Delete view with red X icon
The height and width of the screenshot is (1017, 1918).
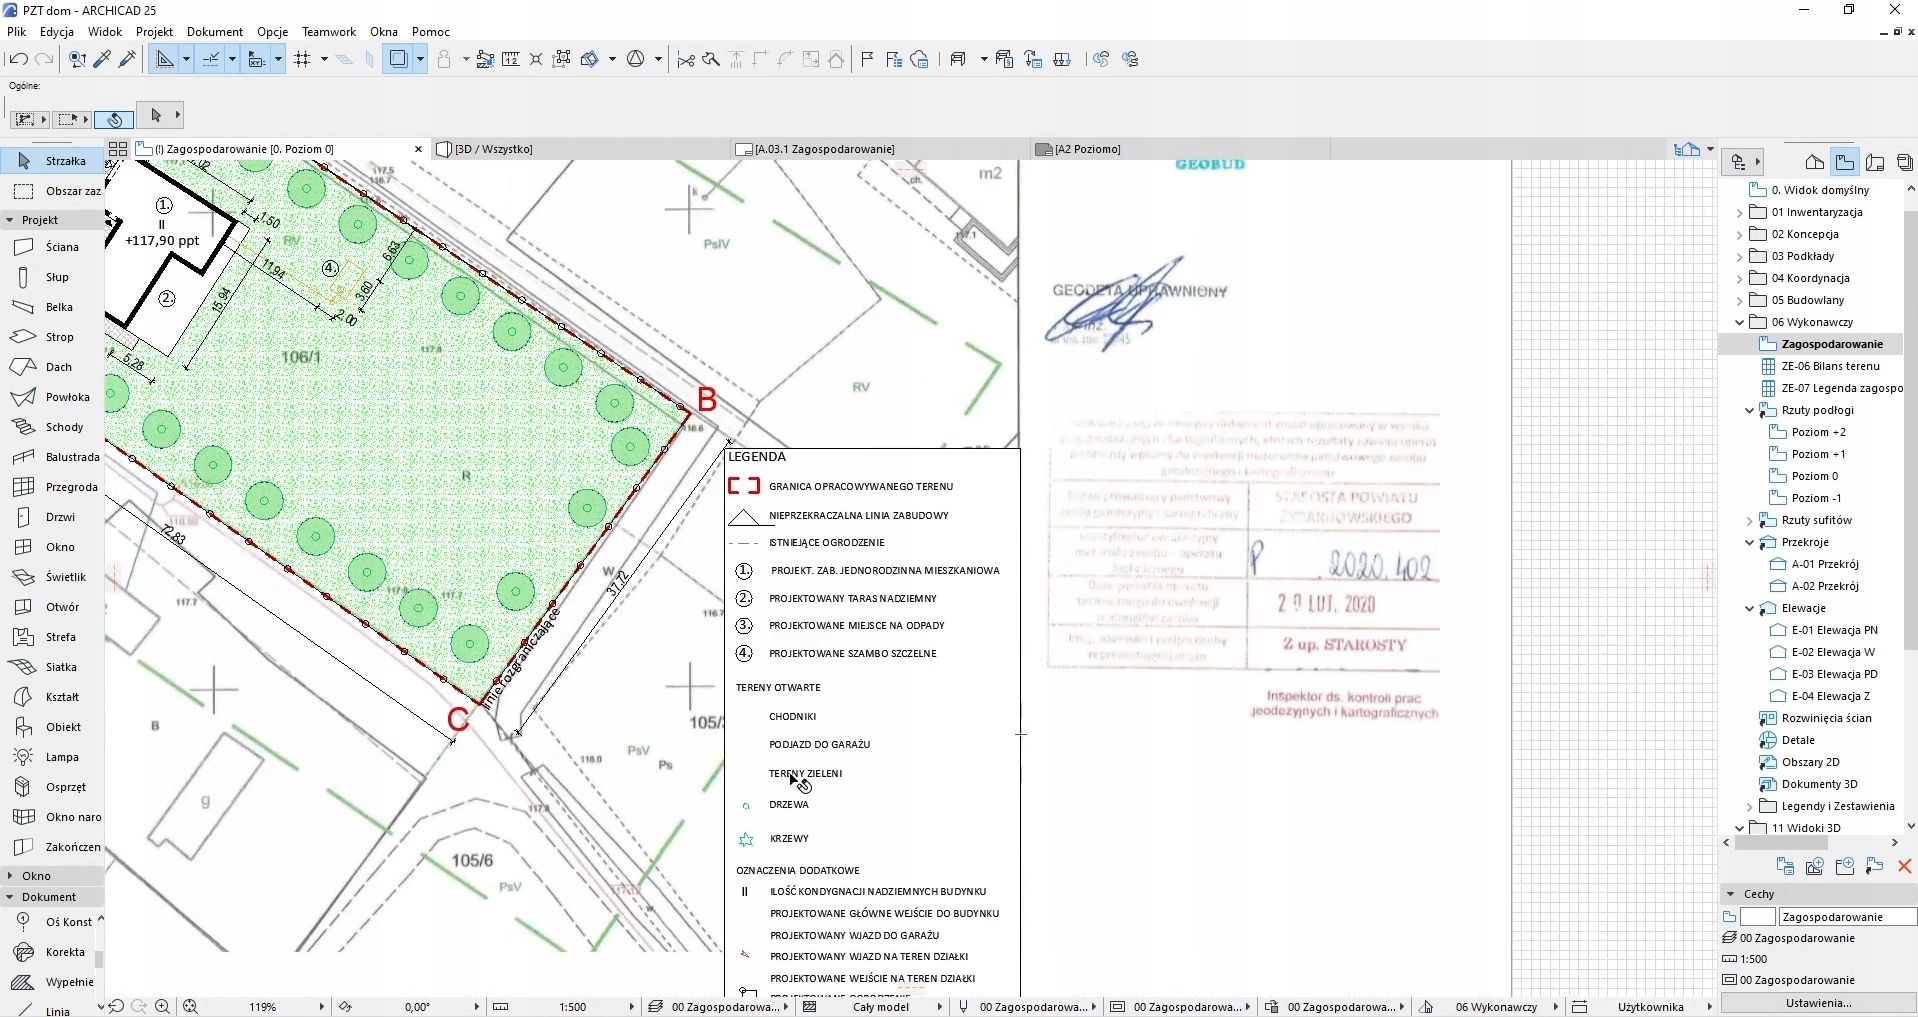(x=1904, y=867)
